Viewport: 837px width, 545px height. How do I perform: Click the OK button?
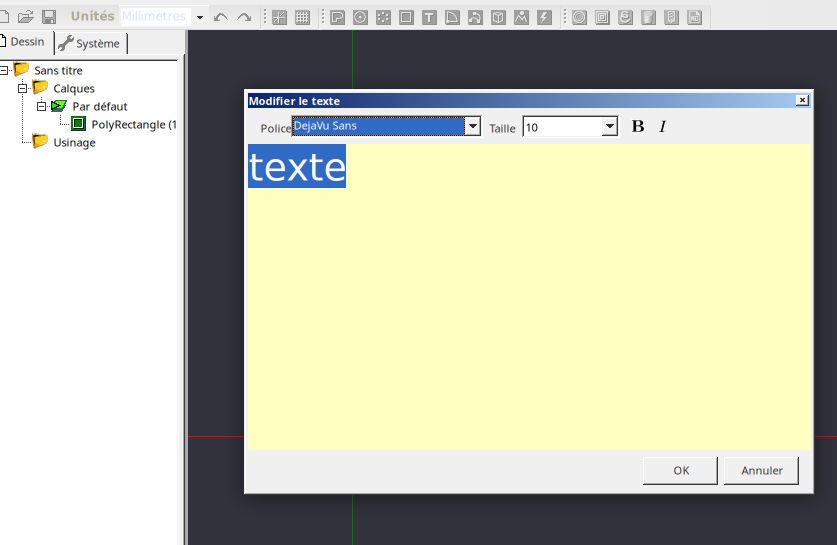[x=680, y=470]
